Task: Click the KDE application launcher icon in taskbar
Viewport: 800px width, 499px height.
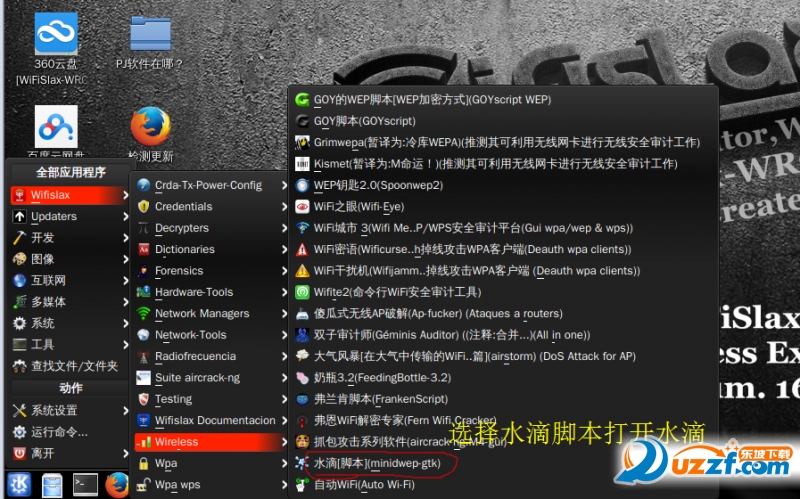Action: [19, 484]
